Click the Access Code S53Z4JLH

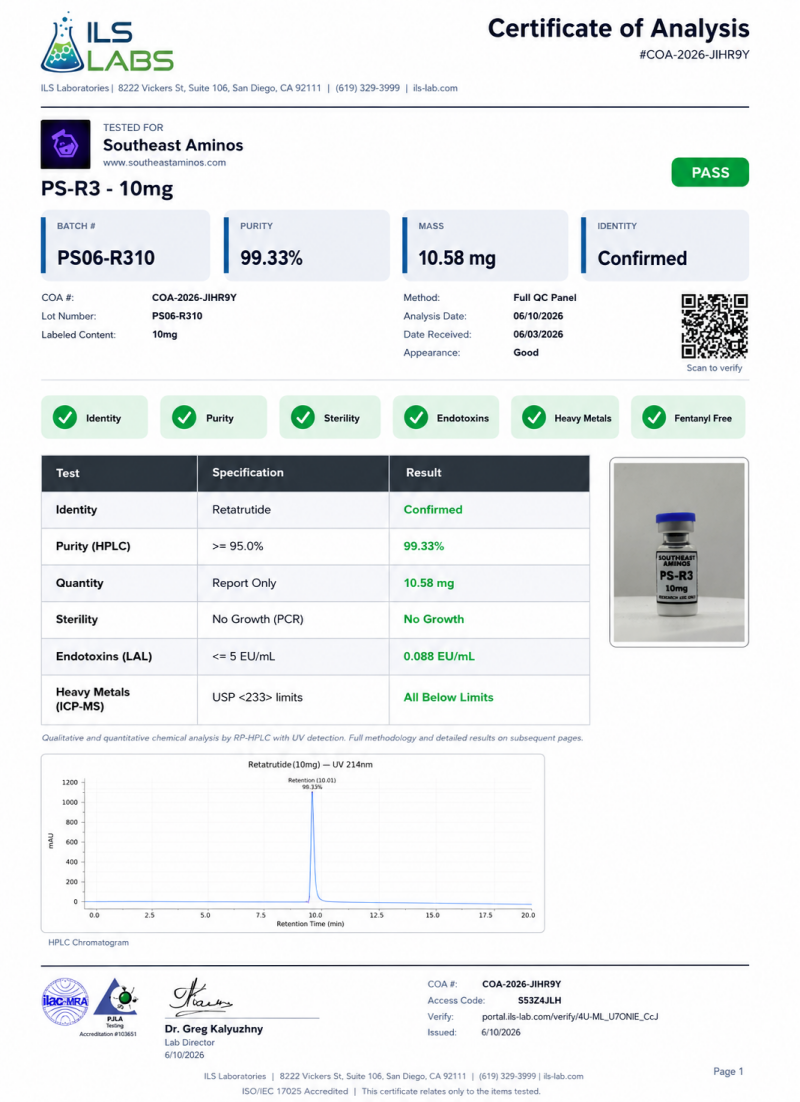coord(539,1000)
